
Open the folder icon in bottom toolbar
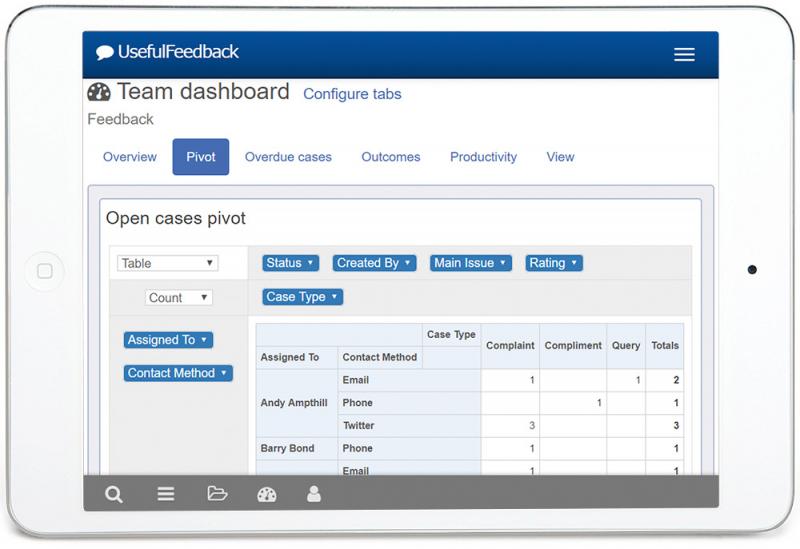pos(217,493)
